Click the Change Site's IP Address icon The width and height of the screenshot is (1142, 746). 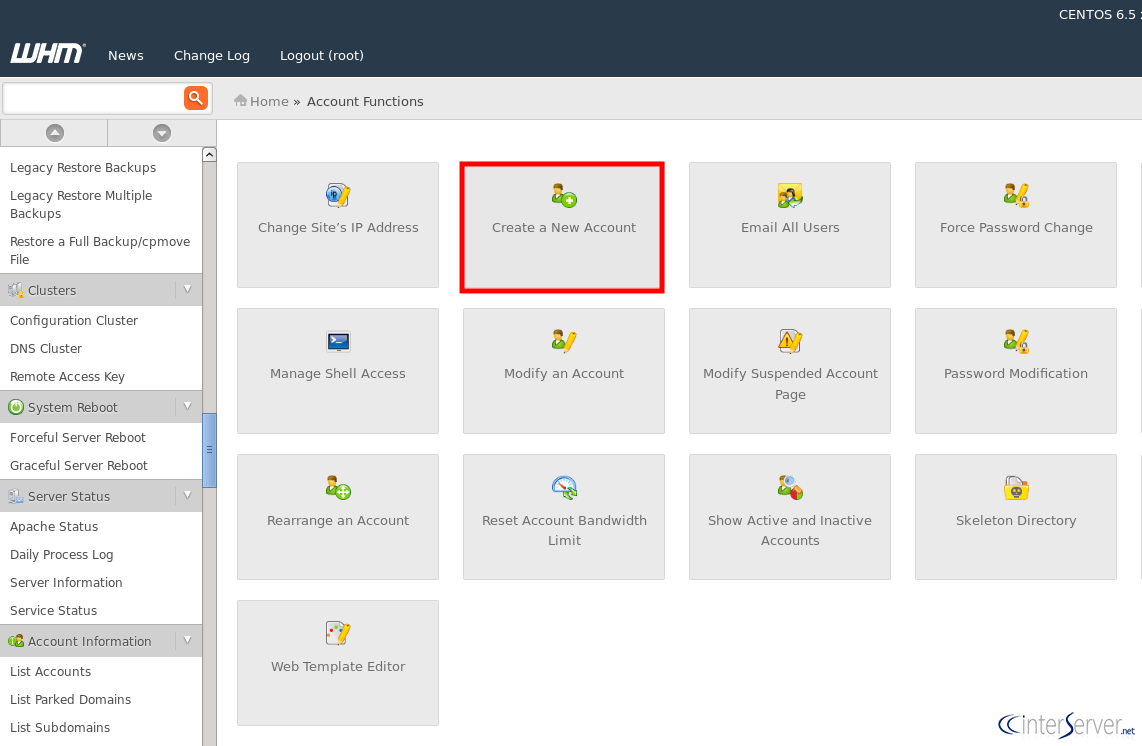(x=338, y=195)
